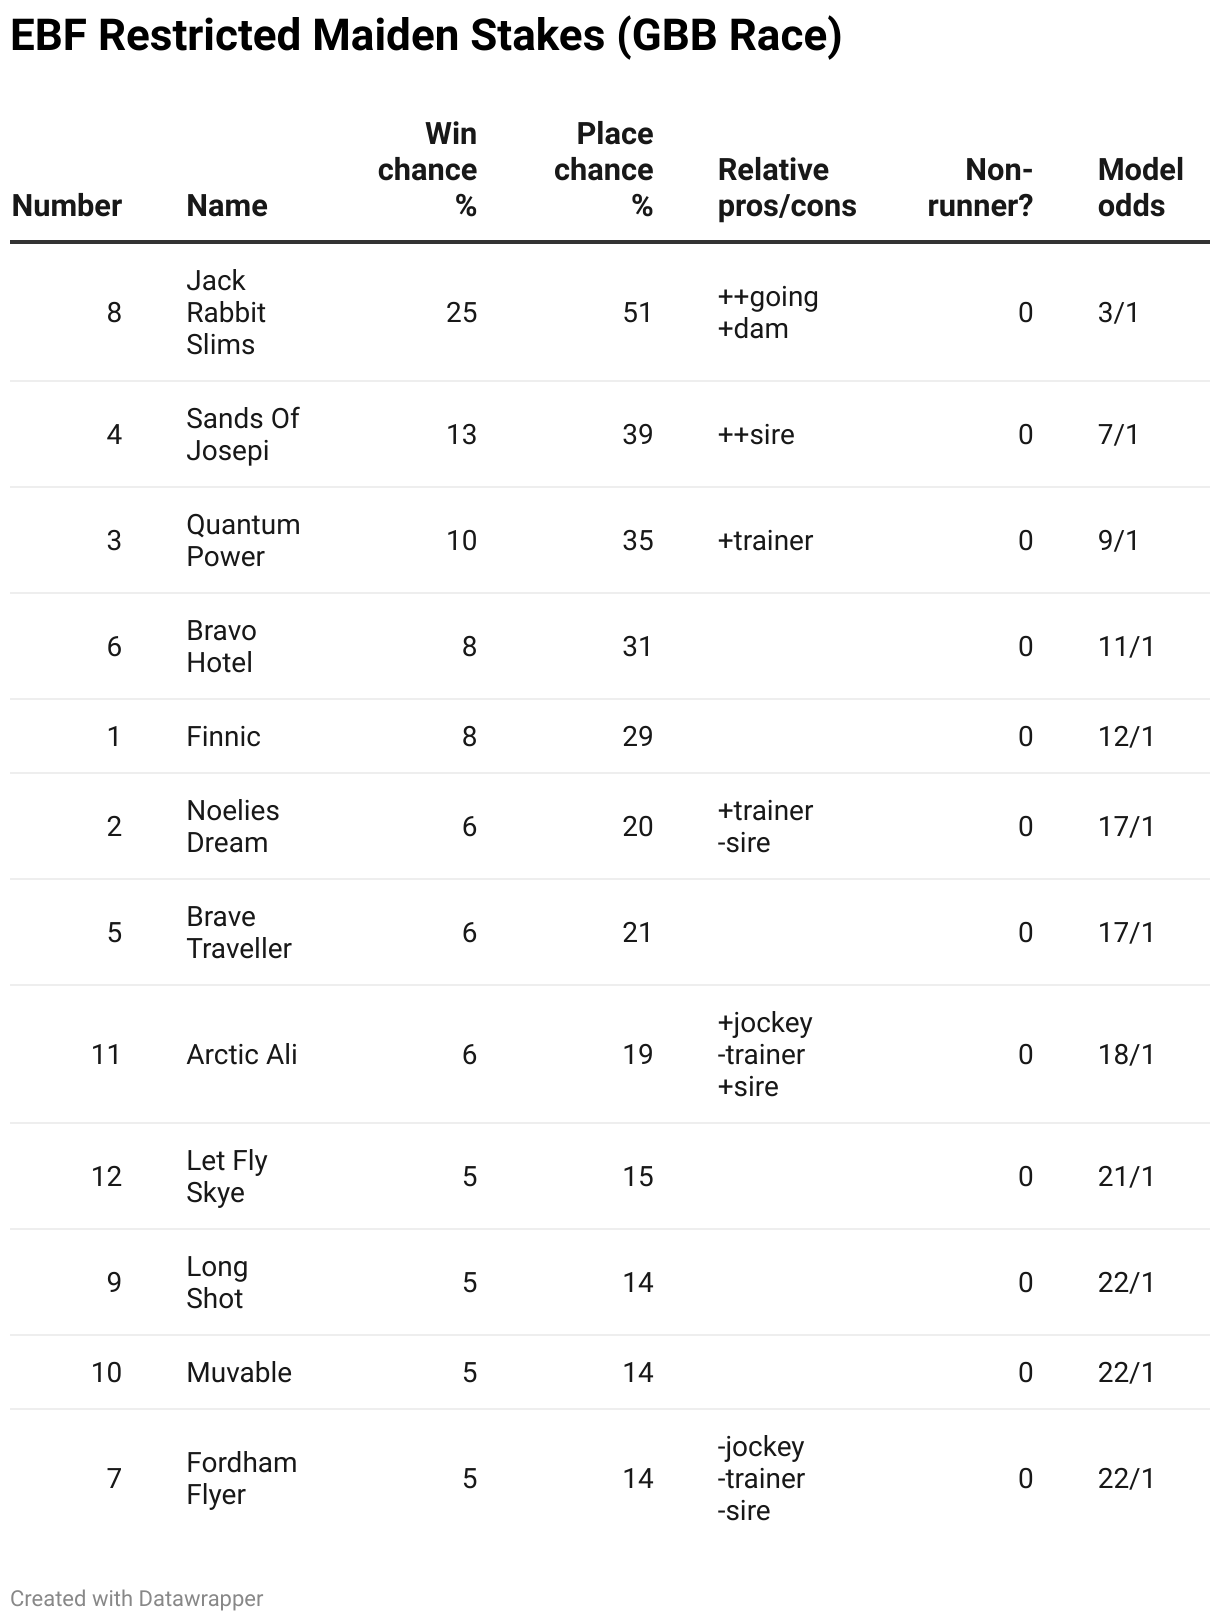Click the Place chance % header

(x=603, y=169)
